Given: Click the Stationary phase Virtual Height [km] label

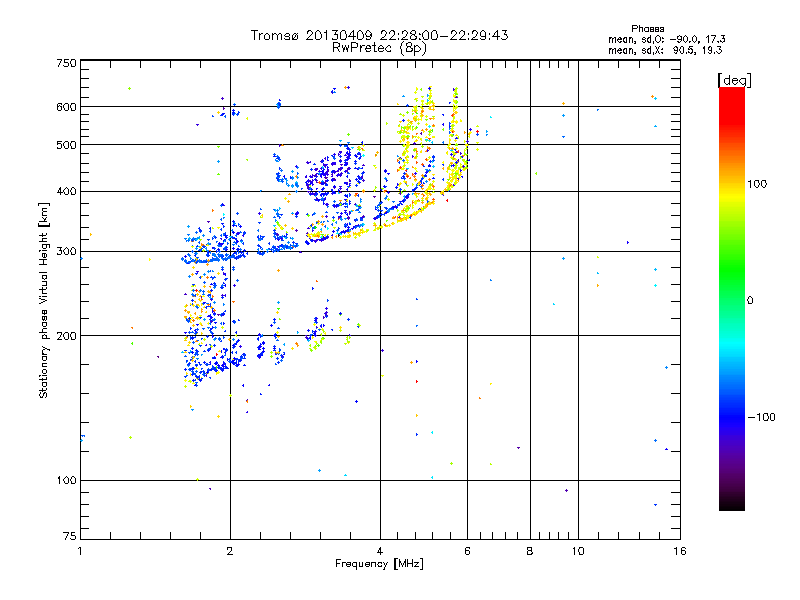Looking at the screenshot, I should (44, 301).
